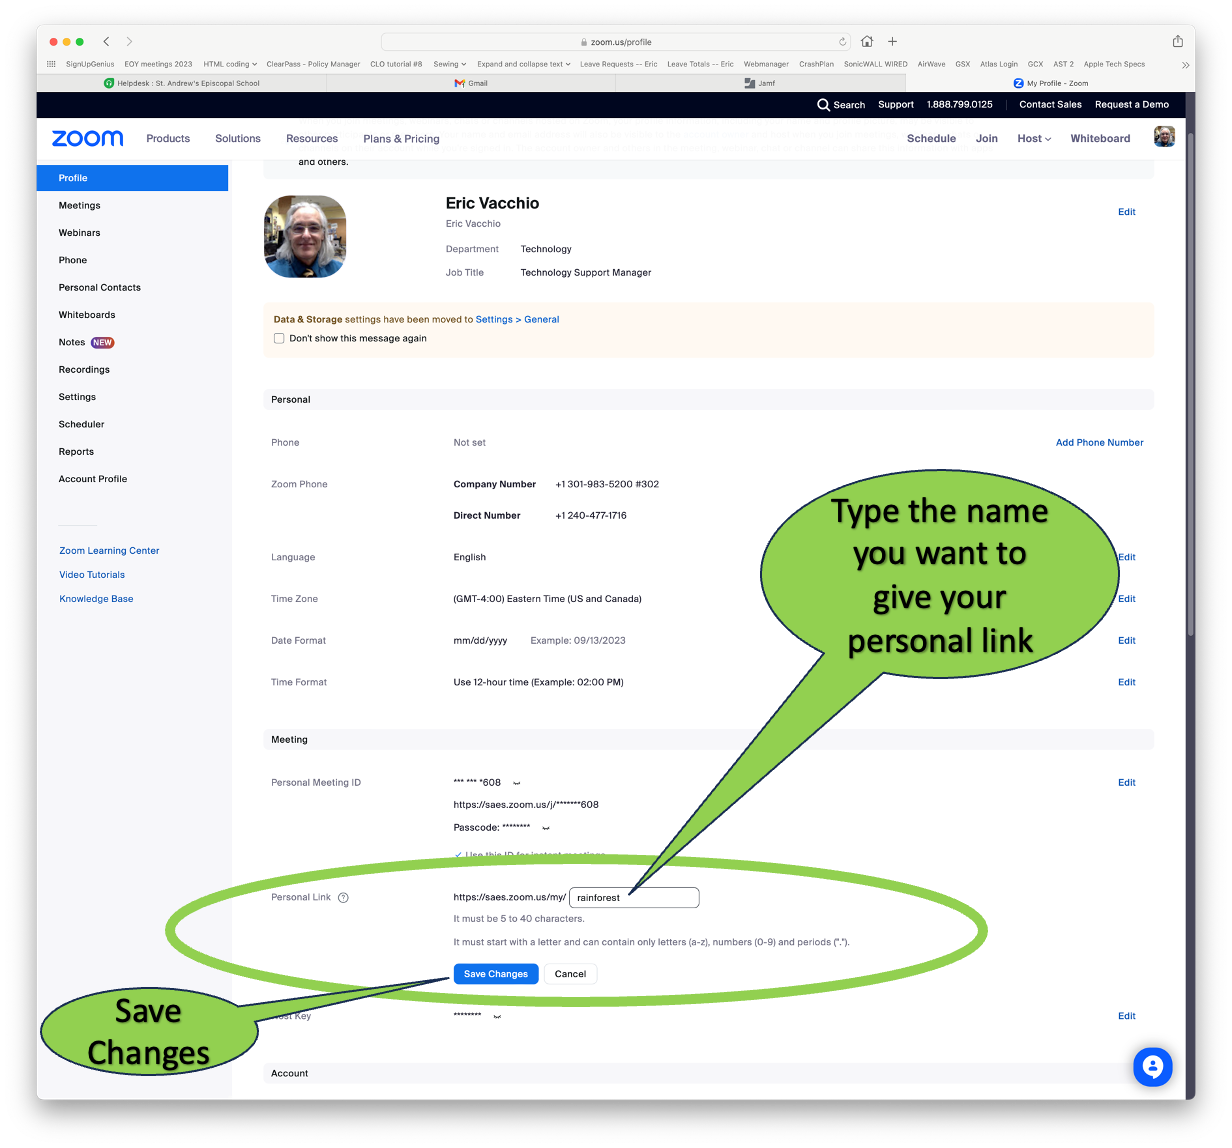The width and height of the screenshot is (1232, 1148).
Task: Open Whiteboards in the sidebar
Action: 87,315
